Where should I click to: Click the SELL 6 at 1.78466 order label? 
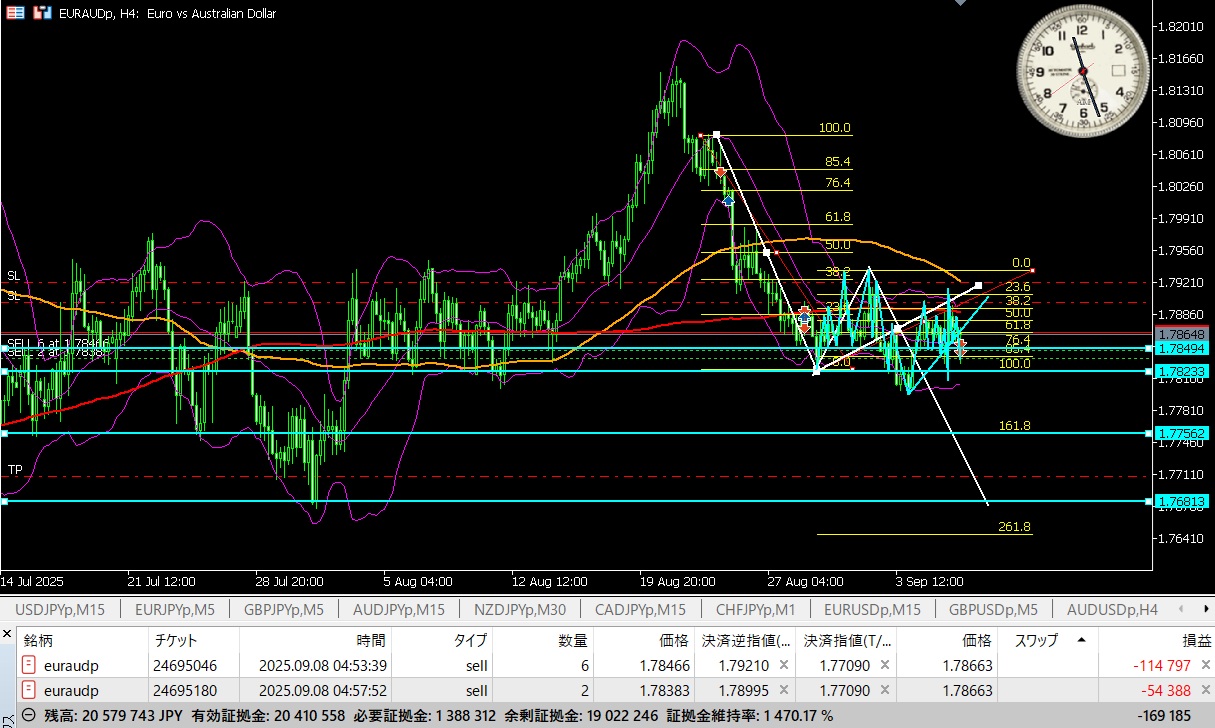tap(58, 342)
